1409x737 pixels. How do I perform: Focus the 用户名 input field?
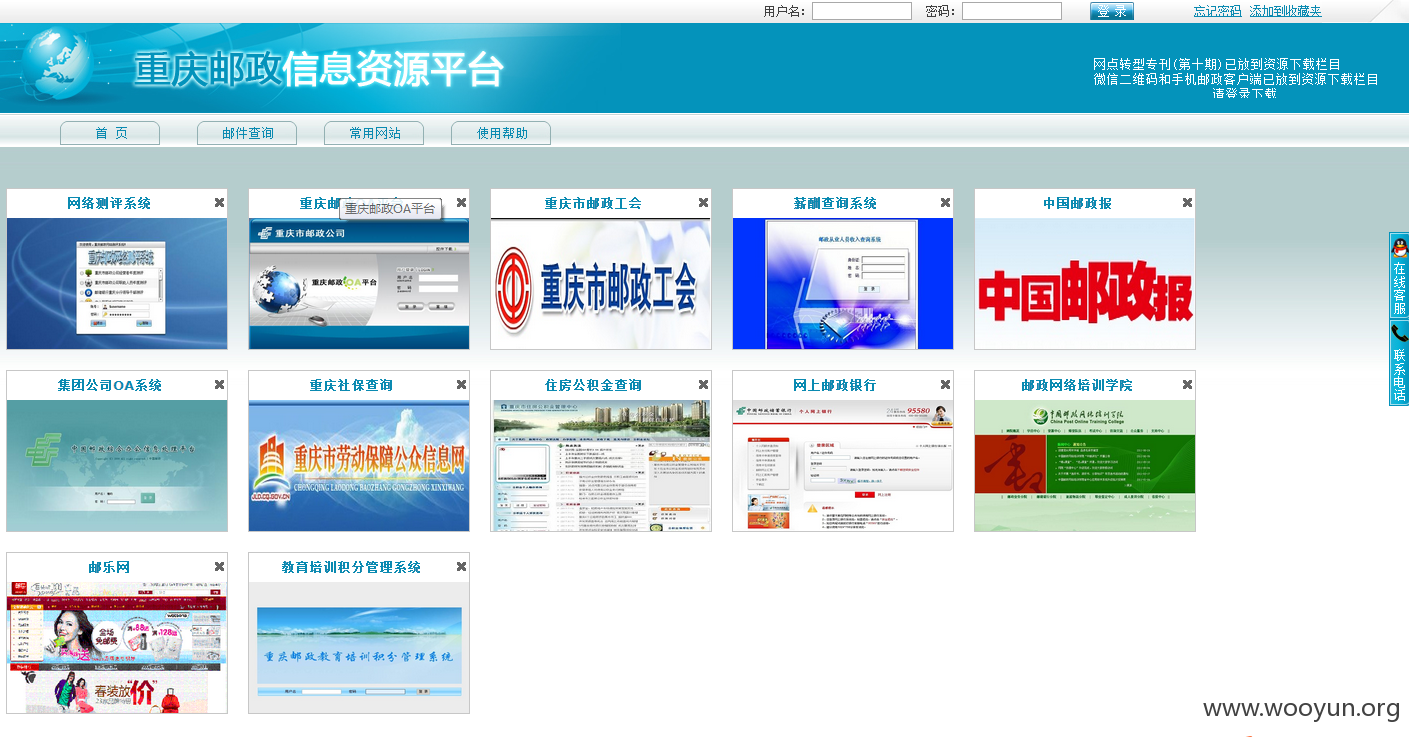click(862, 11)
